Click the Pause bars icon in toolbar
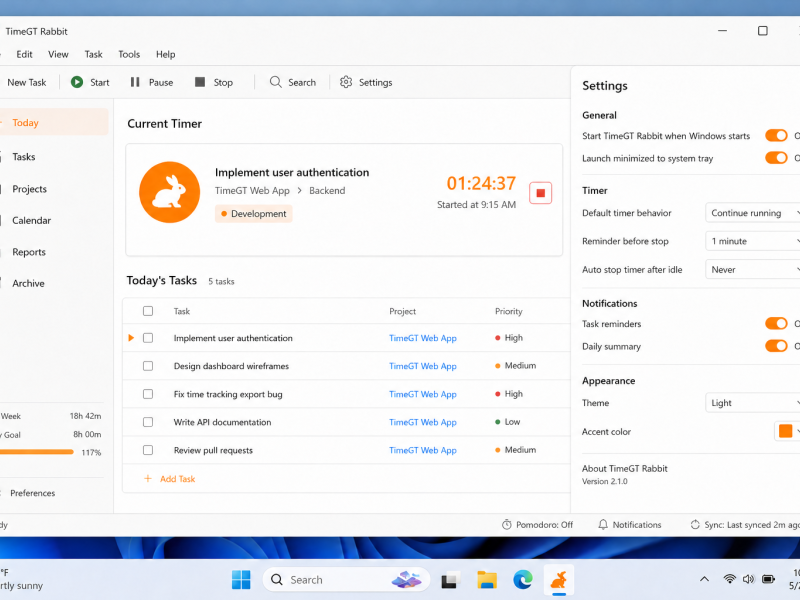Image resolution: width=800 pixels, height=600 pixels. [x=135, y=82]
